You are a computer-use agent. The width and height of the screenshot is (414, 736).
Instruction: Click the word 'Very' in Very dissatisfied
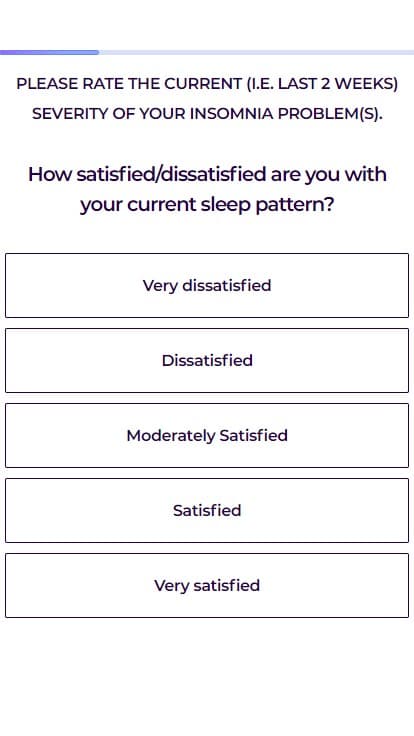(160, 286)
